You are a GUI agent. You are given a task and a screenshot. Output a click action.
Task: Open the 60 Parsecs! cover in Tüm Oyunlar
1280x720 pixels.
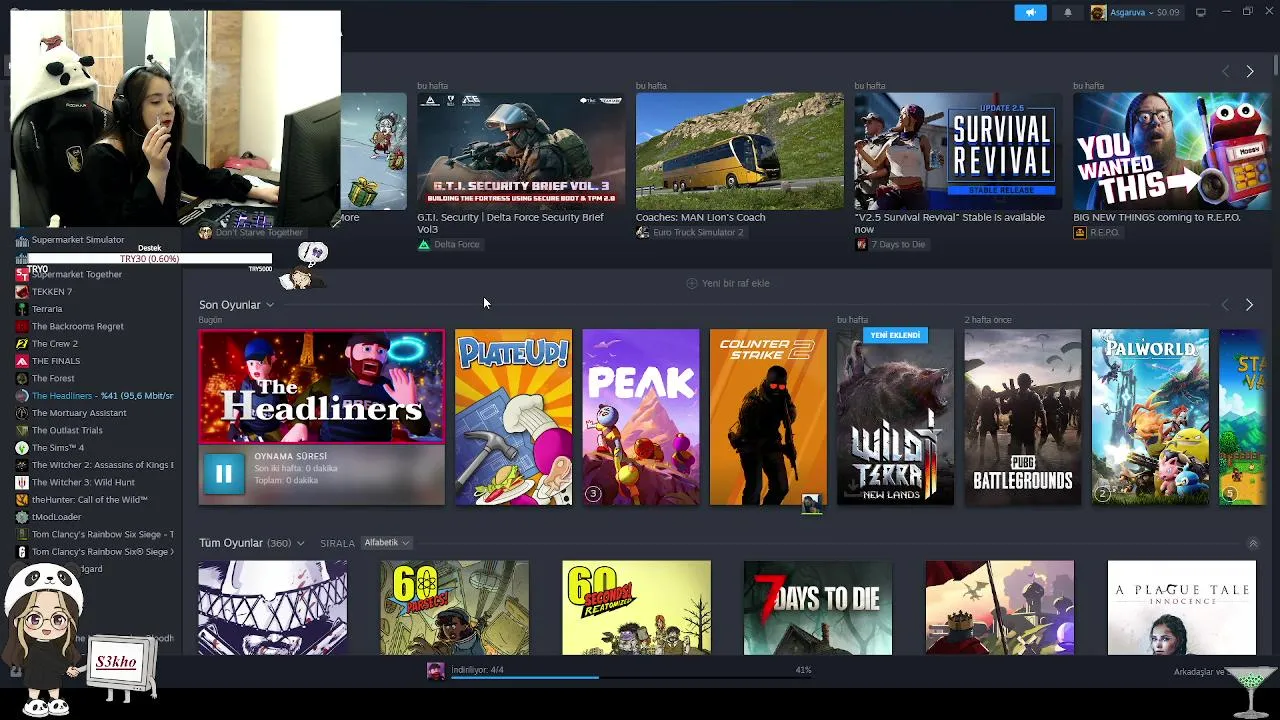click(454, 608)
